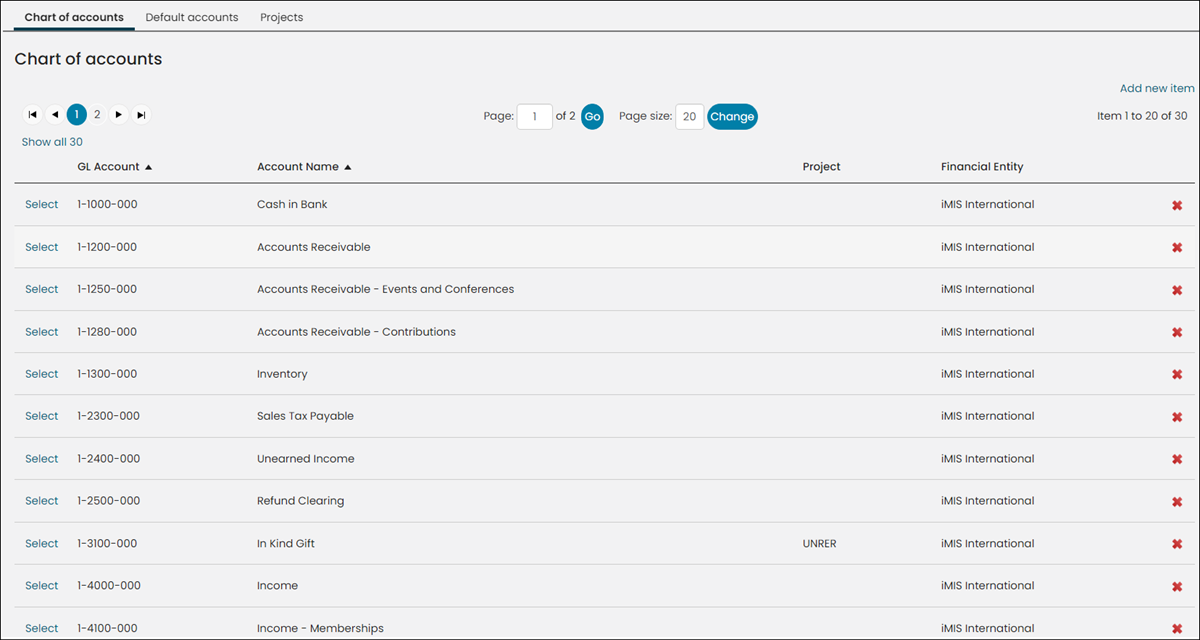Delete the In Kind Gift row
The image size is (1200, 640).
click(x=1177, y=545)
